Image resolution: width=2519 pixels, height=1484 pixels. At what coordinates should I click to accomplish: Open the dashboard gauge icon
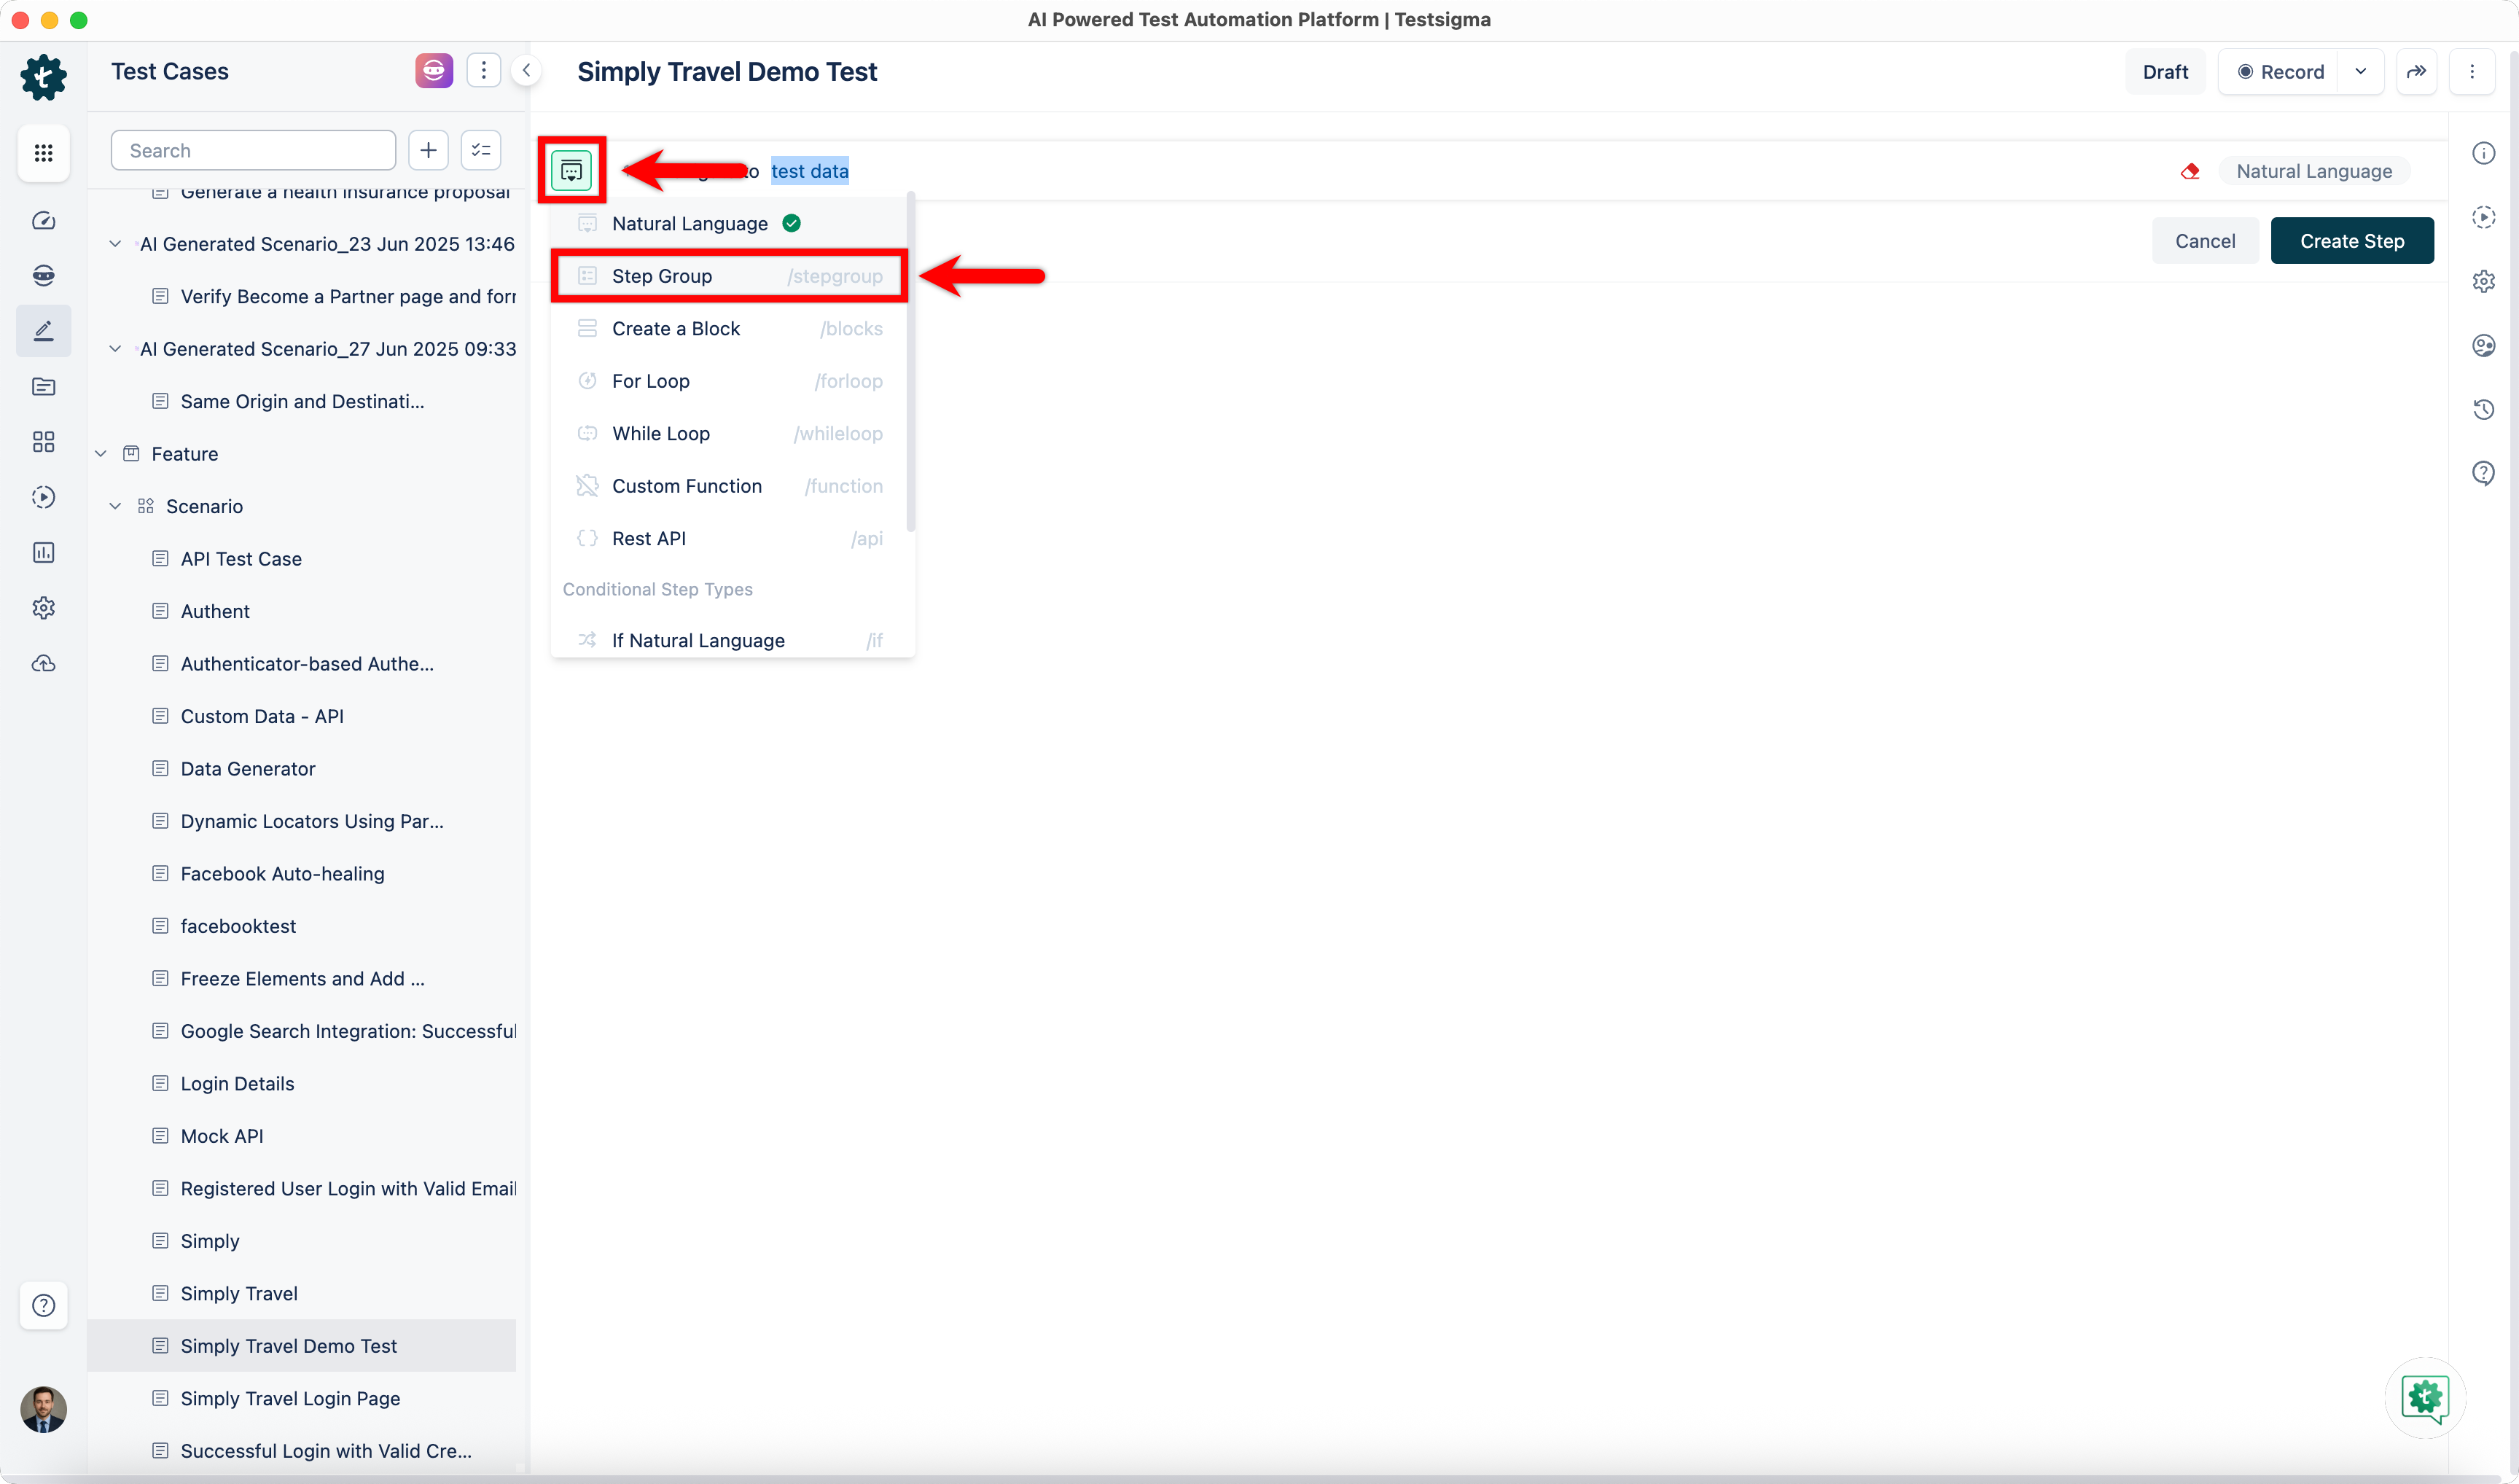point(43,220)
